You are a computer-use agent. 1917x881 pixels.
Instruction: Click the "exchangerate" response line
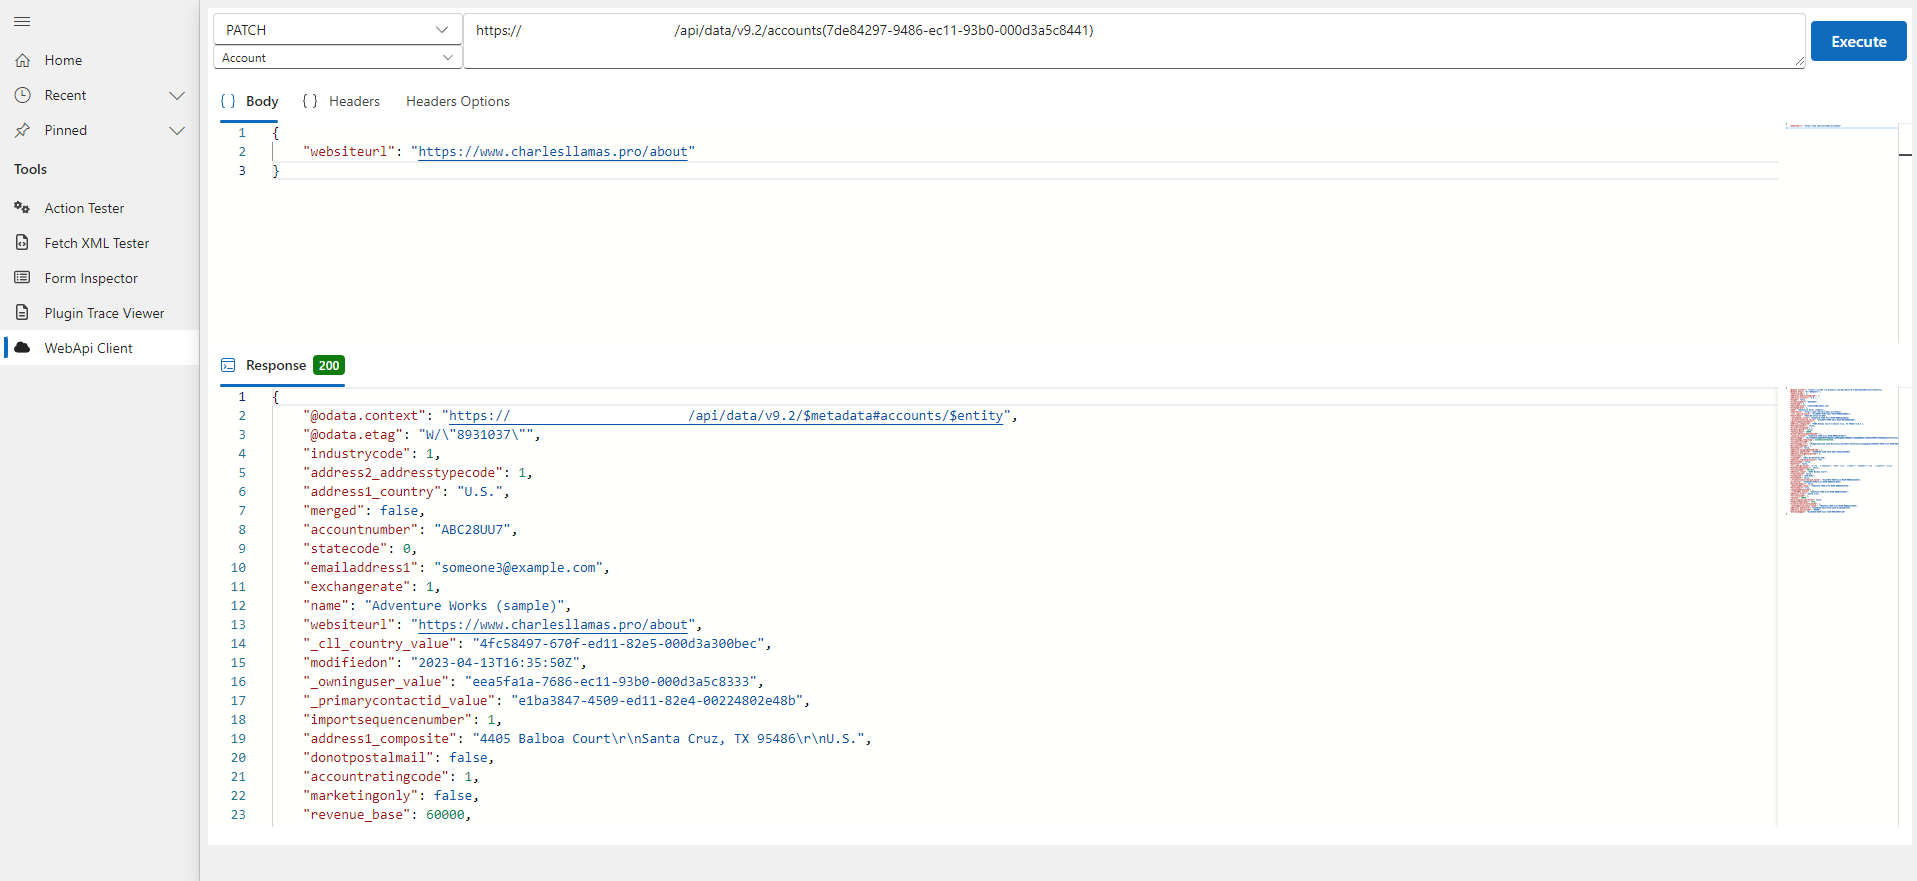(x=372, y=587)
